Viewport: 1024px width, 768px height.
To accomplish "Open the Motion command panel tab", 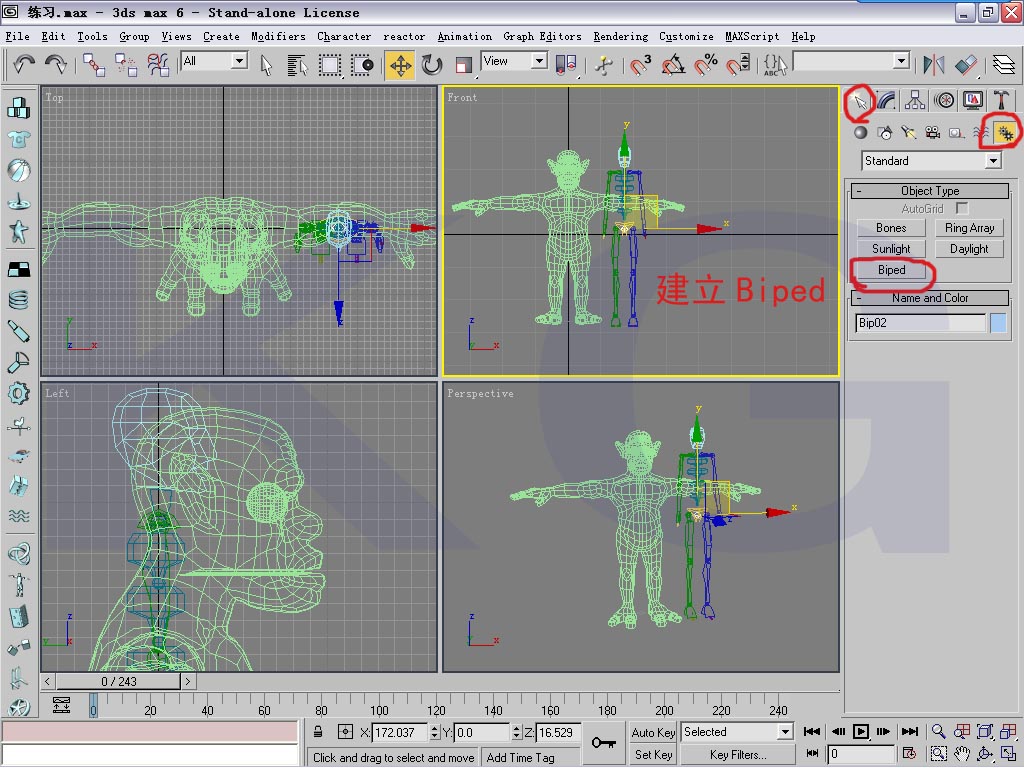I will point(944,100).
